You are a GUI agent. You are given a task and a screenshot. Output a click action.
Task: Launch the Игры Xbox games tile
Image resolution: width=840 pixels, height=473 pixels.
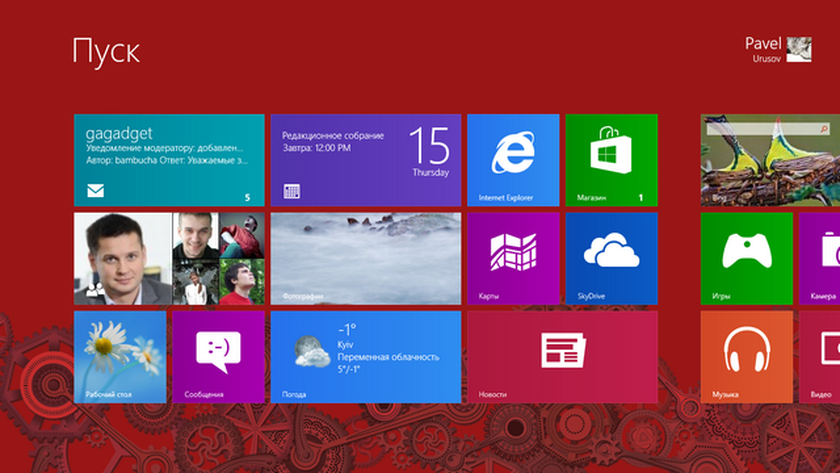pyautogui.click(x=746, y=258)
